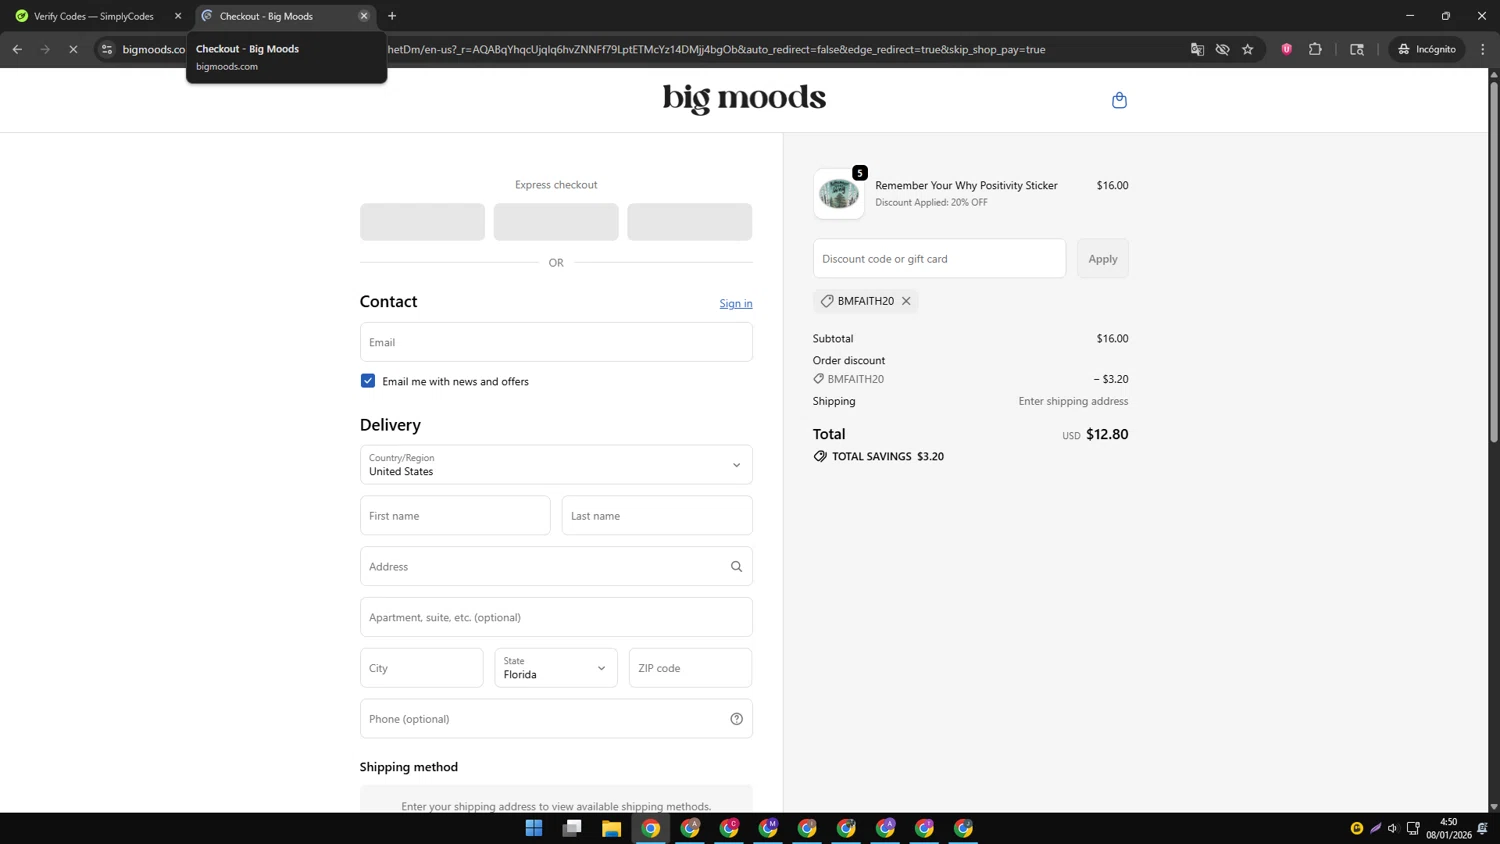Focus the City input field
This screenshot has height=844, width=1500.
click(422, 668)
